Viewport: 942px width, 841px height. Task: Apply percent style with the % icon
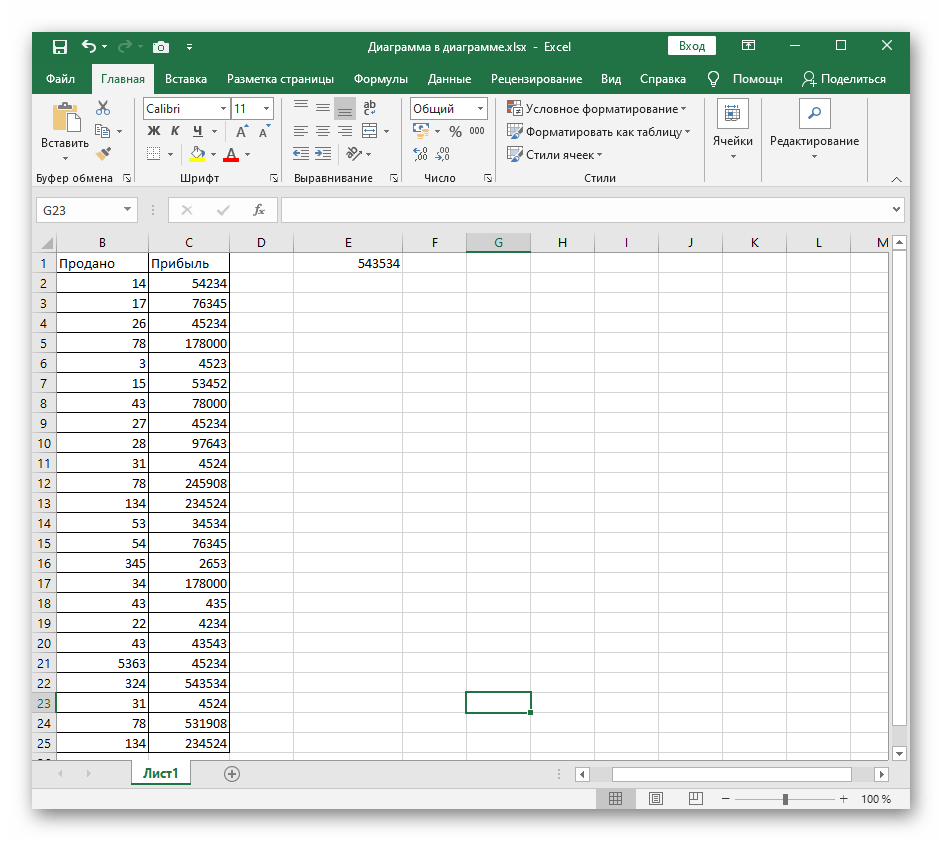(455, 131)
